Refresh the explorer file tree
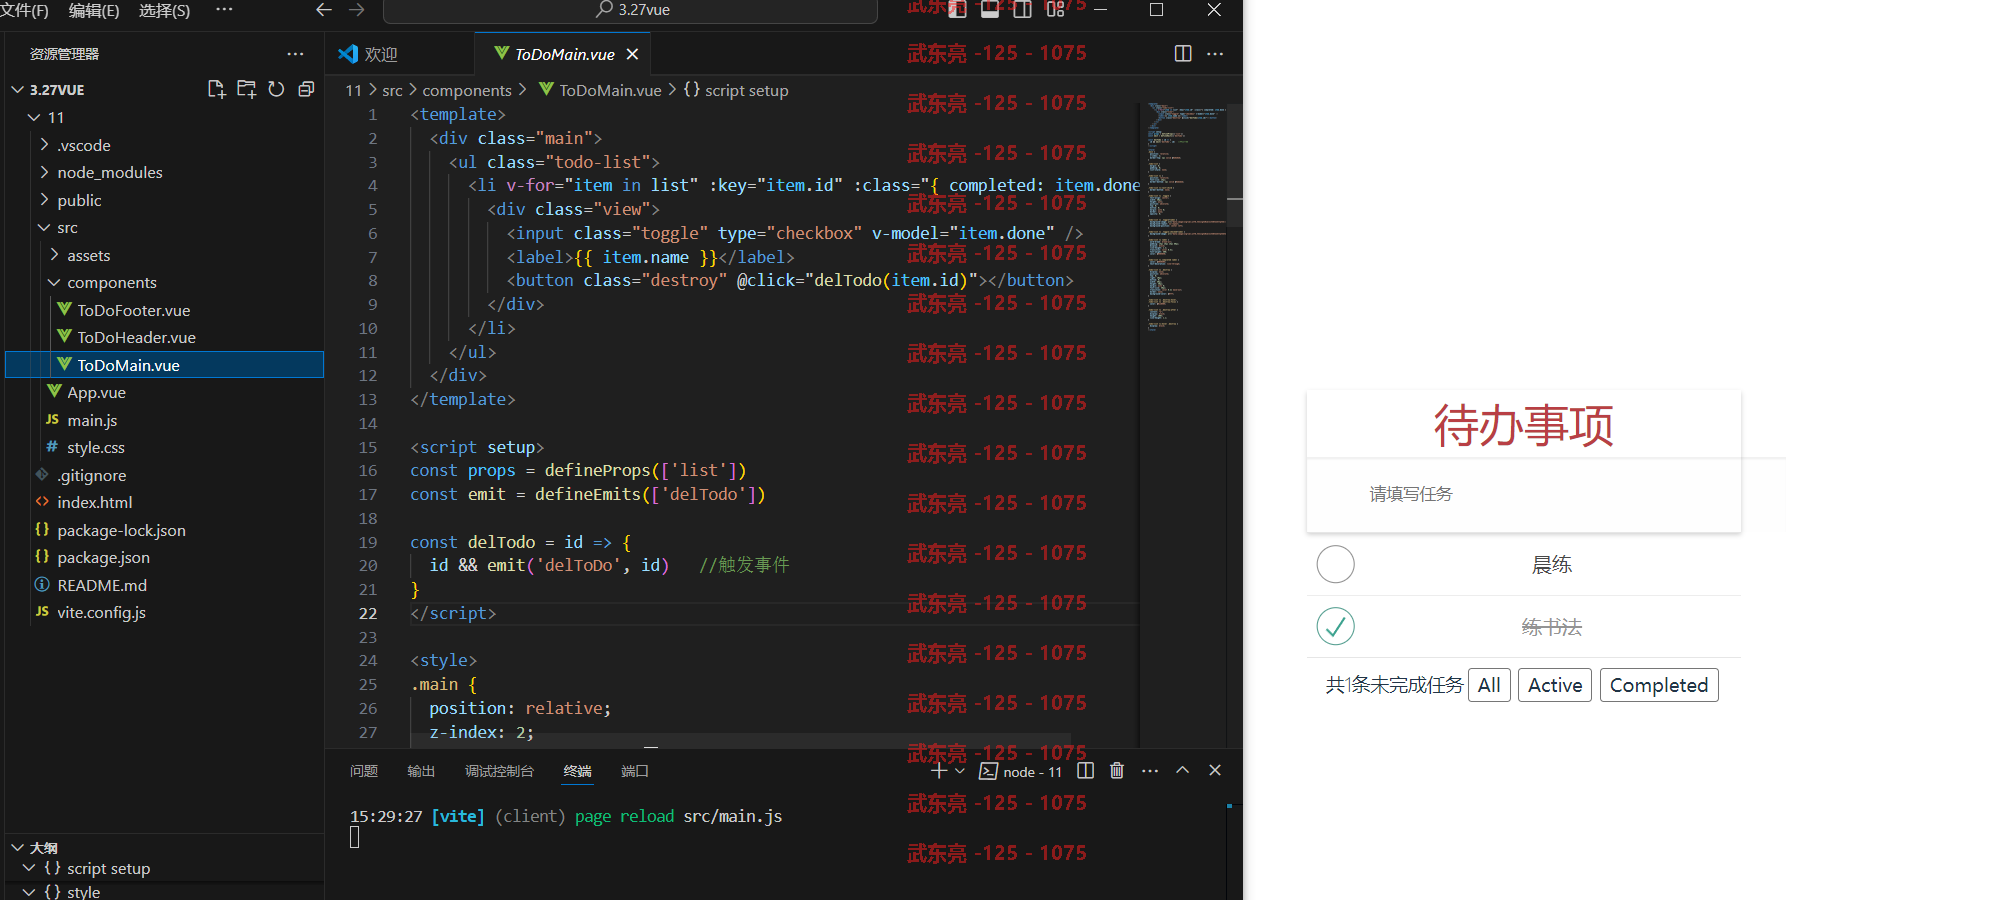Screen dimensions: 1995x900 (276, 89)
